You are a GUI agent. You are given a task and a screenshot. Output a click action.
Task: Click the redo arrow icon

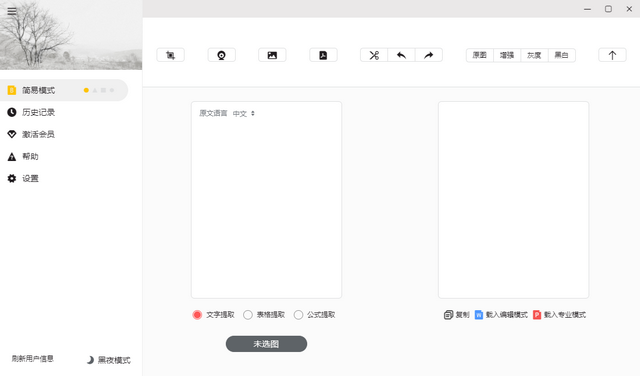coord(429,55)
